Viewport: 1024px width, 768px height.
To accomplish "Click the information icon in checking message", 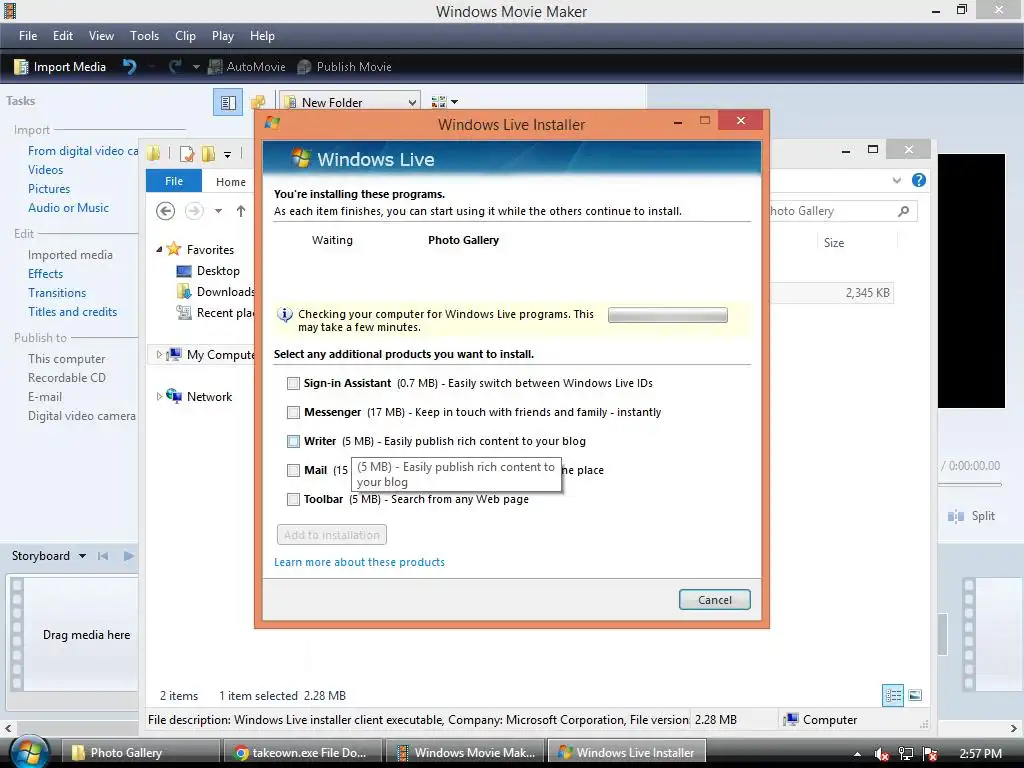I will 285,315.
